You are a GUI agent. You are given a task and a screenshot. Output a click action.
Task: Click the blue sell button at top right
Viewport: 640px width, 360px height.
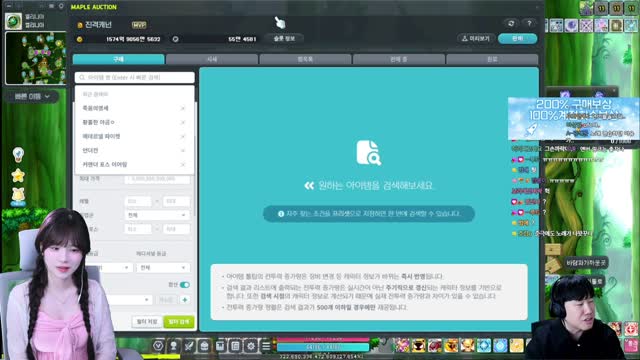pyautogui.click(x=518, y=38)
